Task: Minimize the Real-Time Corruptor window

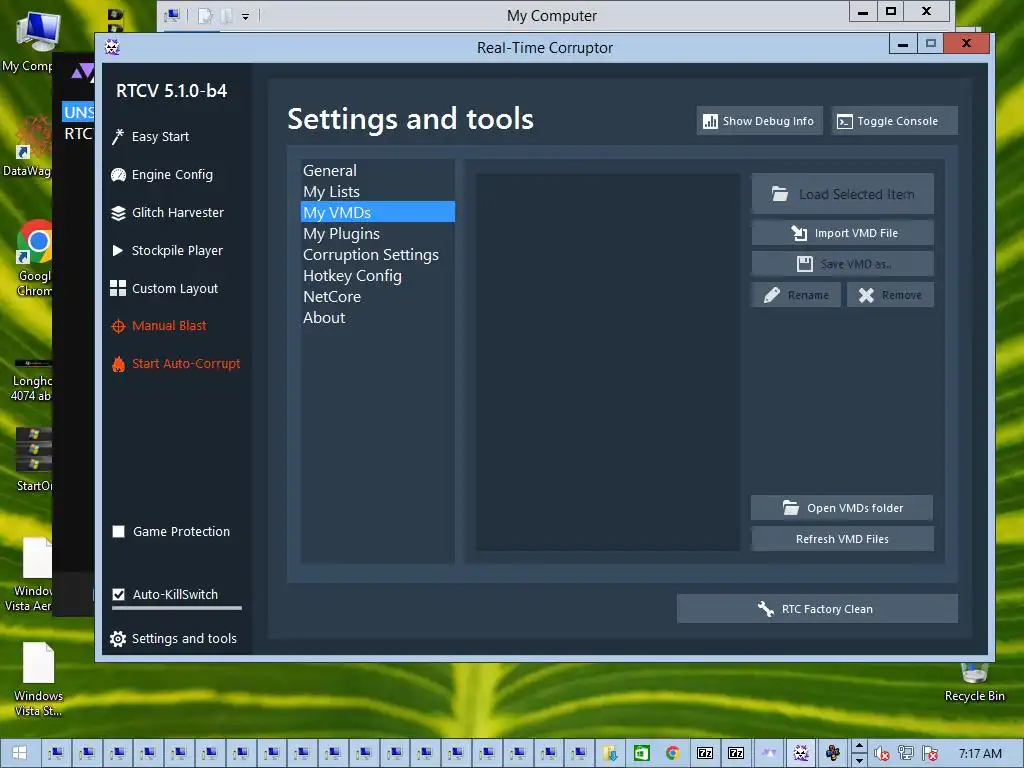Action: pyautogui.click(x=903, y=44)
